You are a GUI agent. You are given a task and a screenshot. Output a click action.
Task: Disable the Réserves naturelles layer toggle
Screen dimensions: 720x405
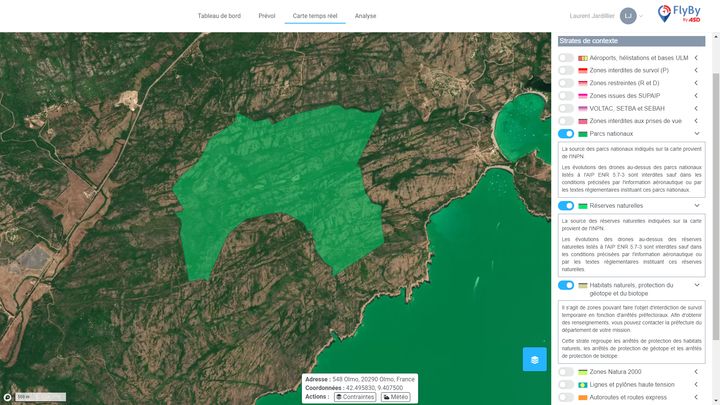tap(566, 206)
